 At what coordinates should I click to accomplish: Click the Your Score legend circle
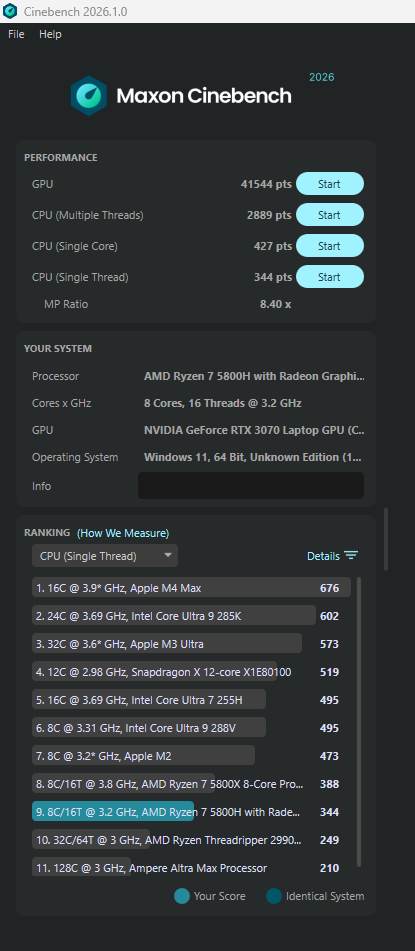(x=181, y=896)
